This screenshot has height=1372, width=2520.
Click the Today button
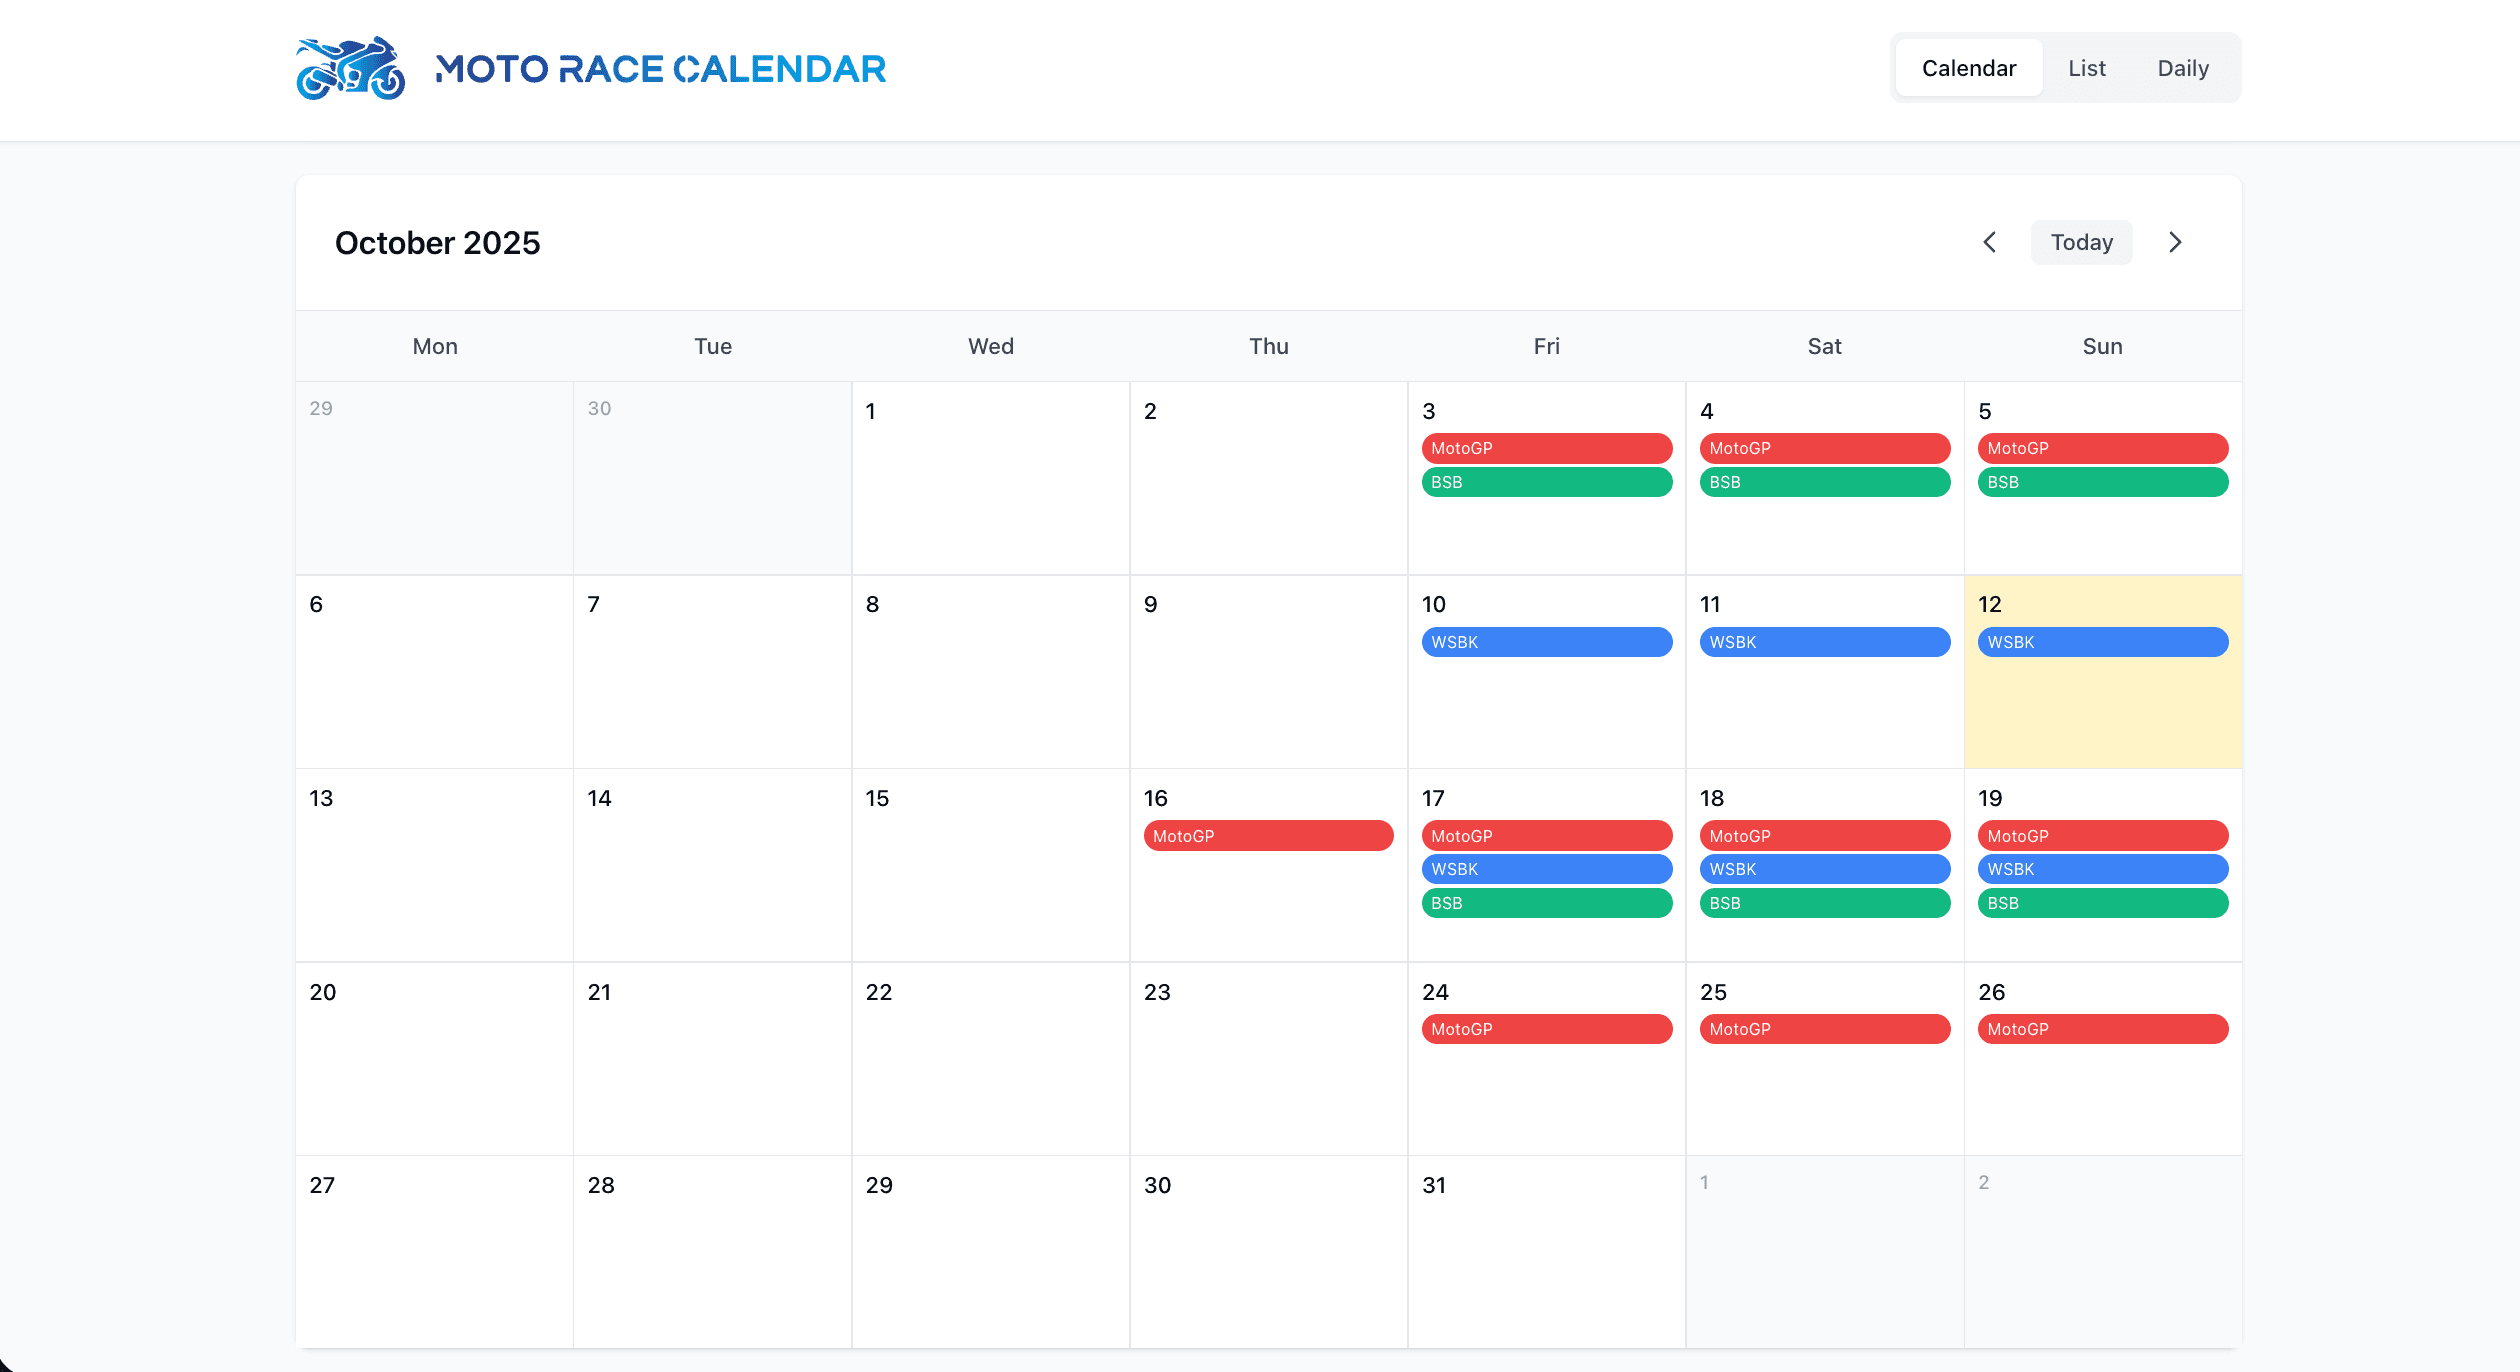2081,242
